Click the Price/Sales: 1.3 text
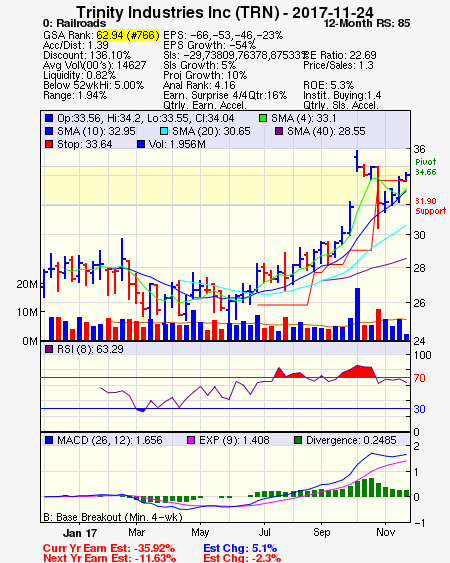The width and height of the screenshot is (450, 563). coord(338,65)
